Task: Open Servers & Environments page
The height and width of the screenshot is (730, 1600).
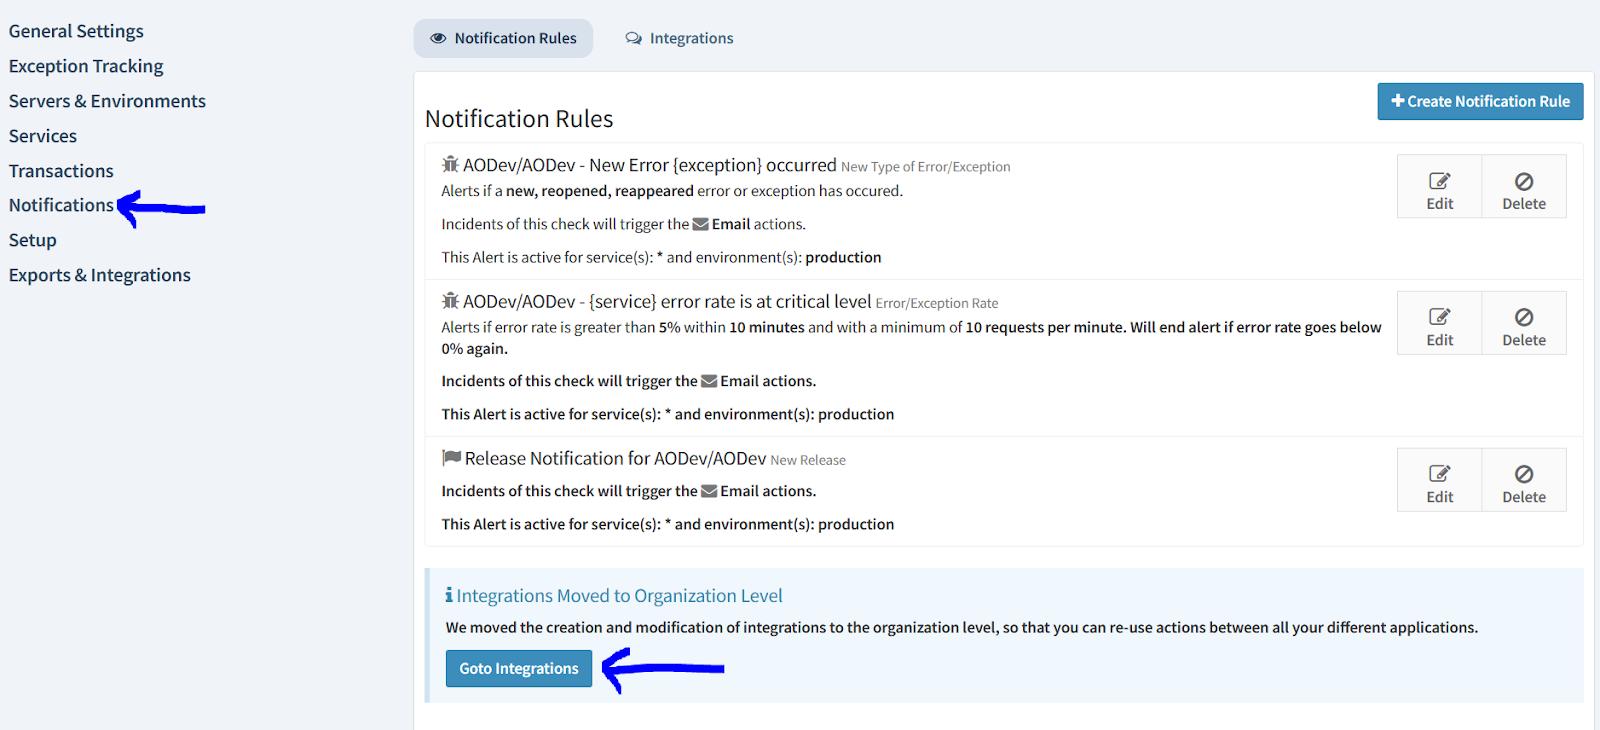Action: 107,101
